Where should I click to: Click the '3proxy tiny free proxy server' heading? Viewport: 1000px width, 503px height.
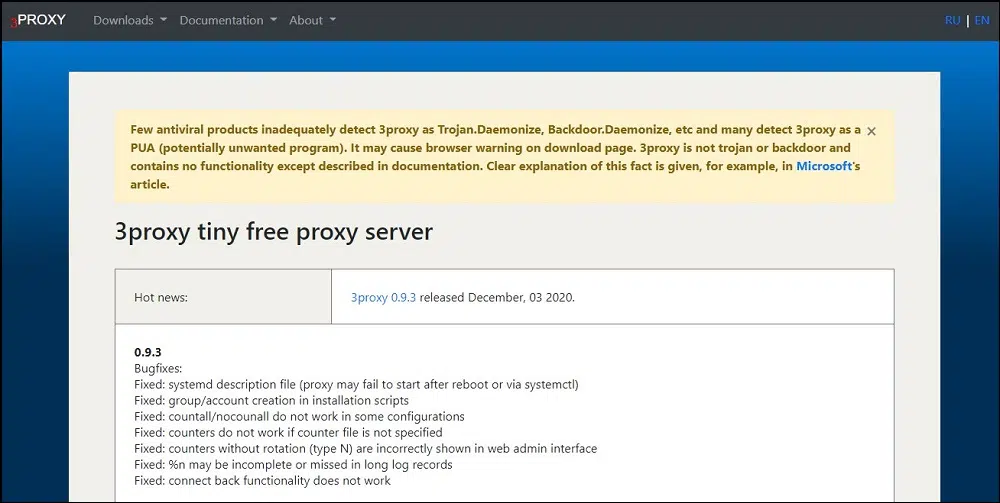[274, 232]
